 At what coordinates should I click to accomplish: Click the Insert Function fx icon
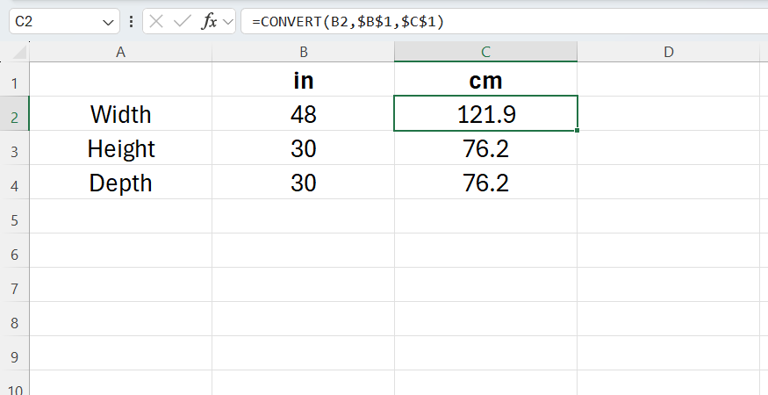[209, 22]
